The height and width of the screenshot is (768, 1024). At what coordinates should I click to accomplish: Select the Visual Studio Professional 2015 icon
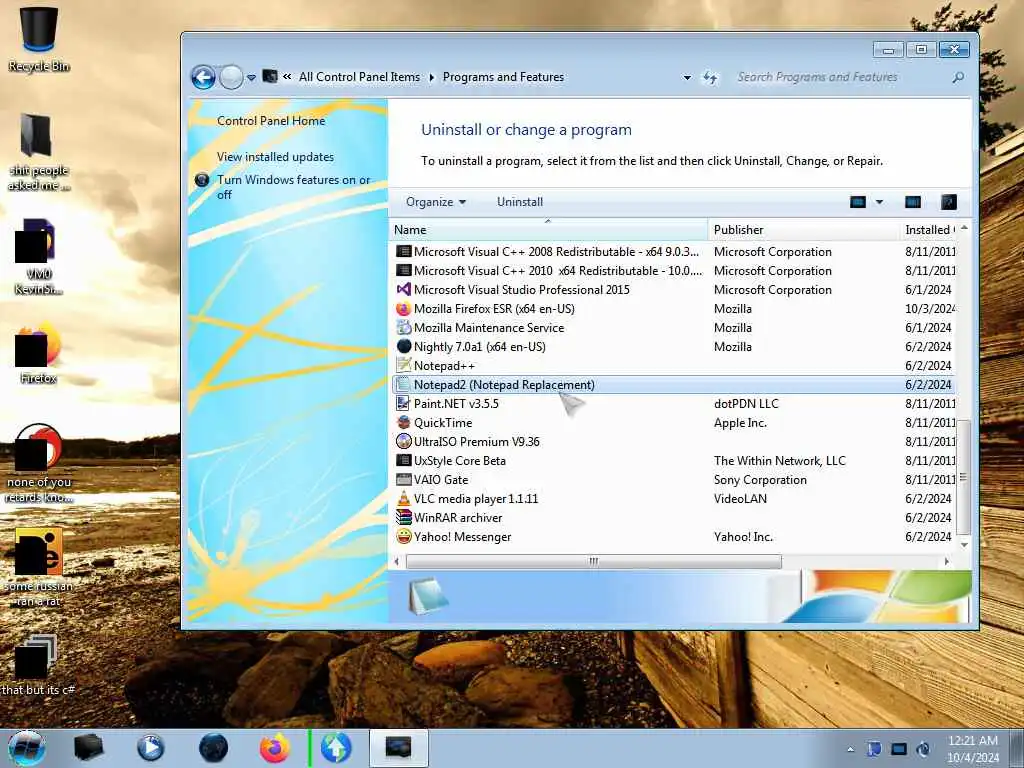click(x=404, y=289)
